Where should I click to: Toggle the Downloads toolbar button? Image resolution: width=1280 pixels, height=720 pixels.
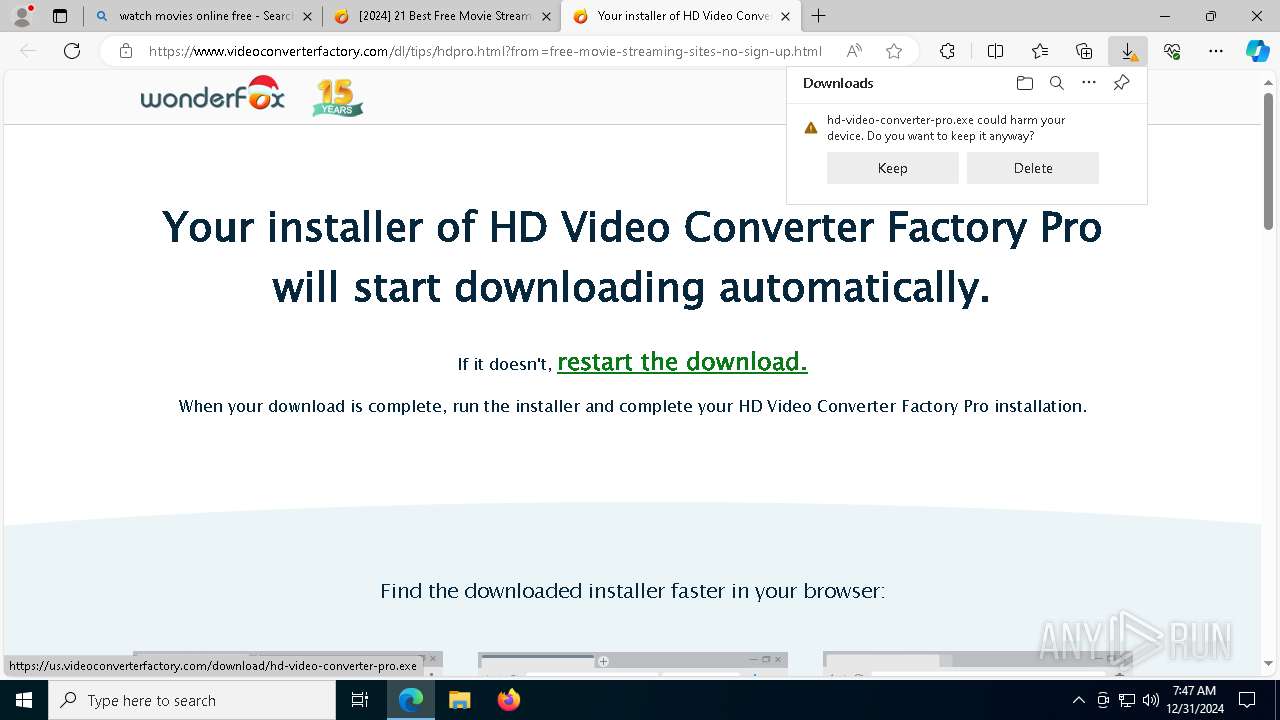(x=1128, y=51)
